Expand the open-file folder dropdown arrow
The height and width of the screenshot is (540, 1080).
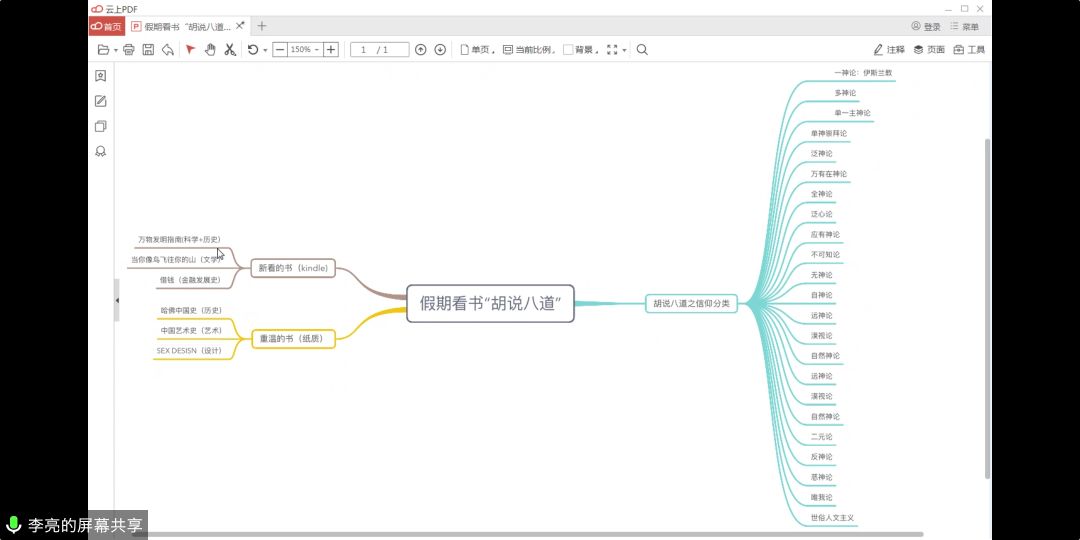point(116,50)
